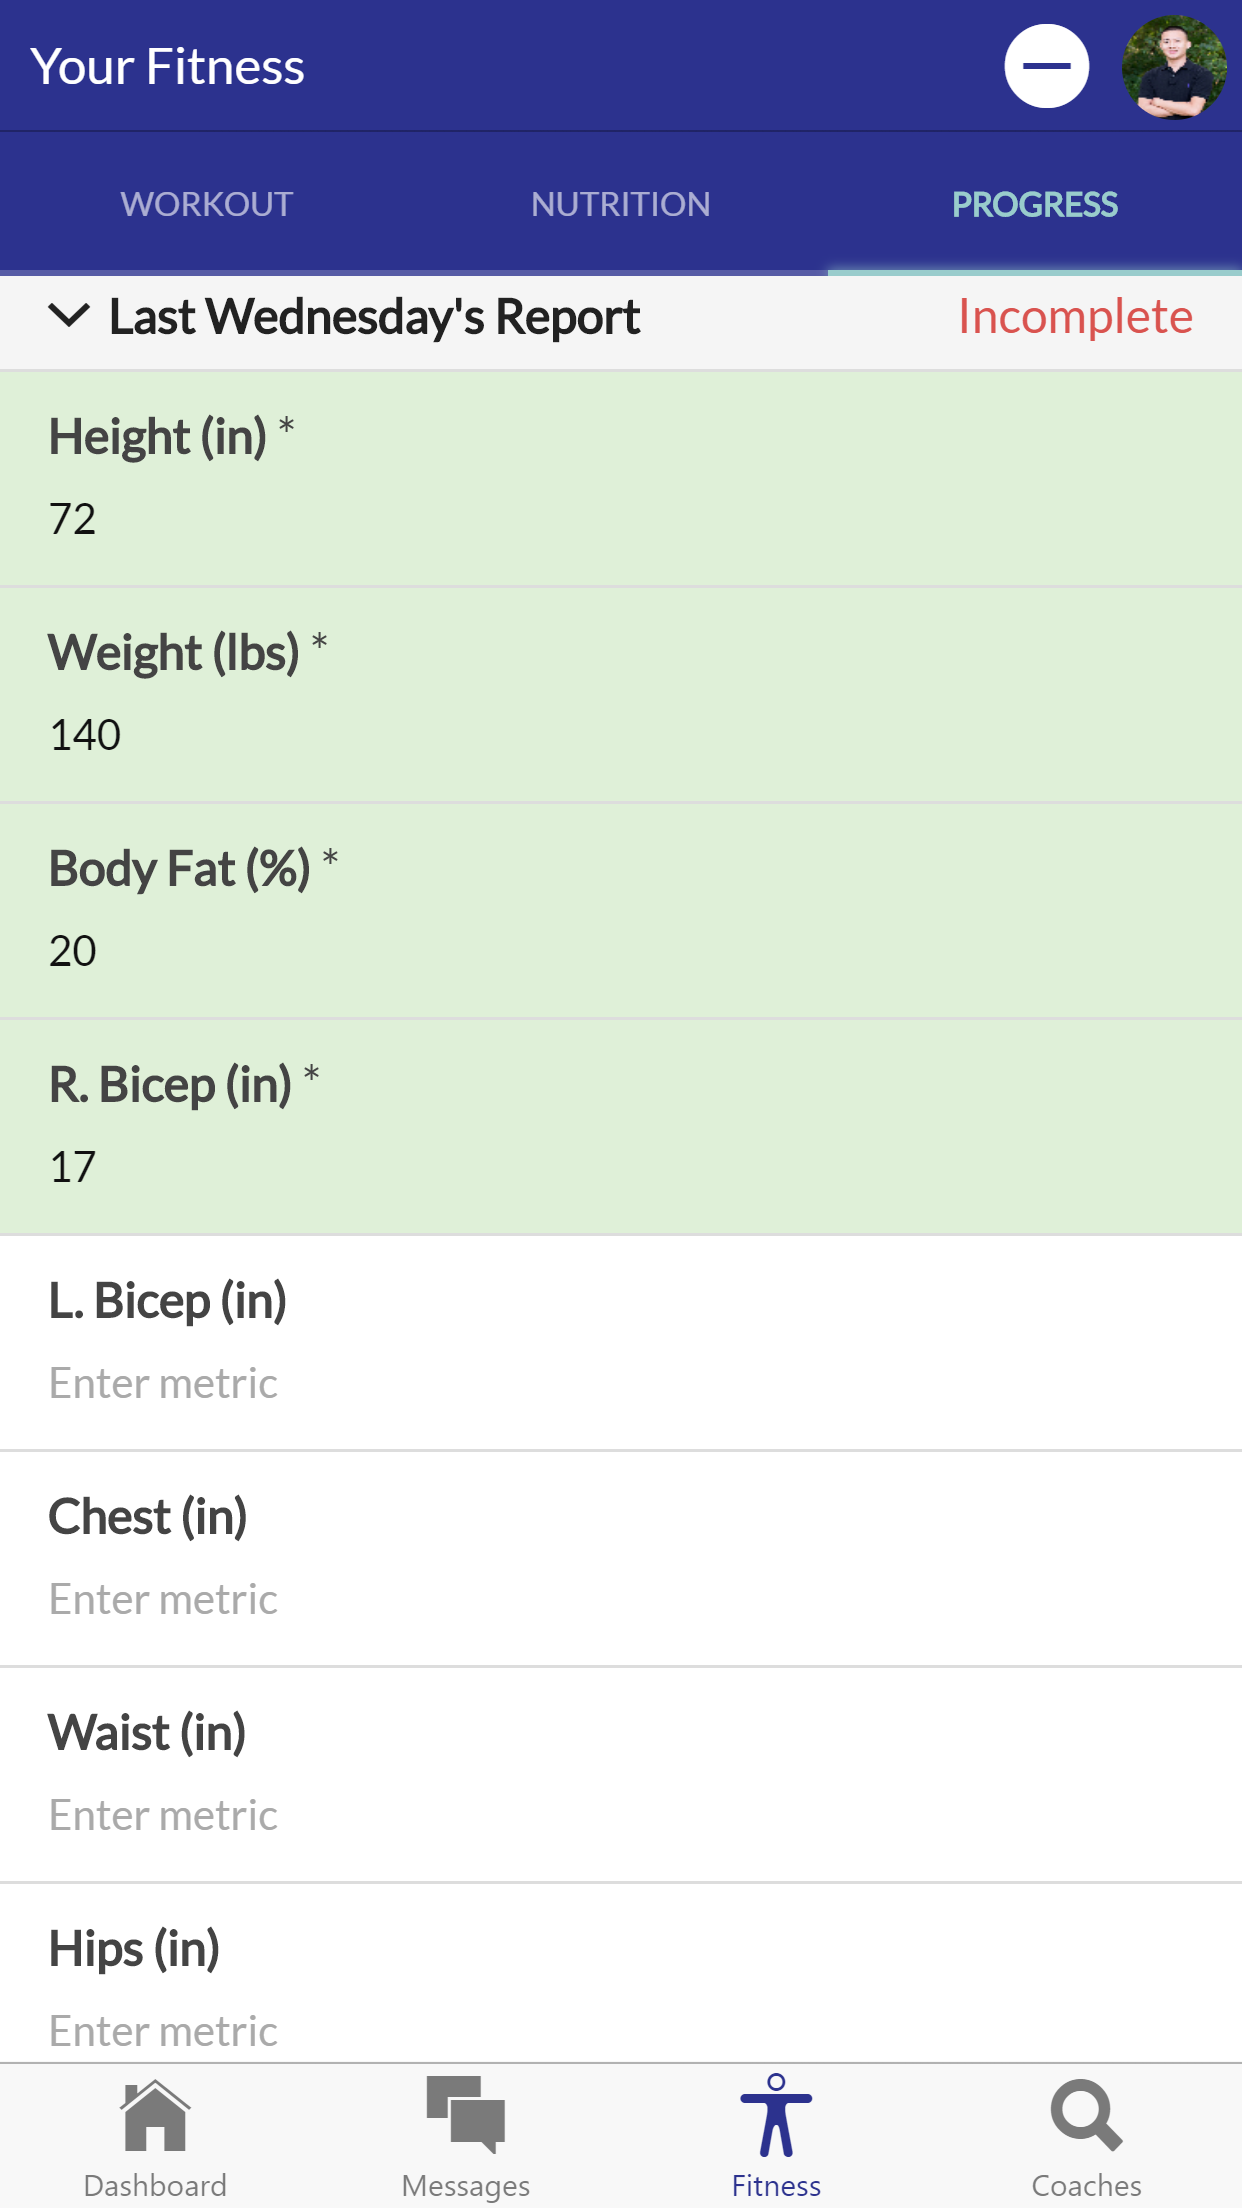Open the profile photo avatar

coord(1173,66)
